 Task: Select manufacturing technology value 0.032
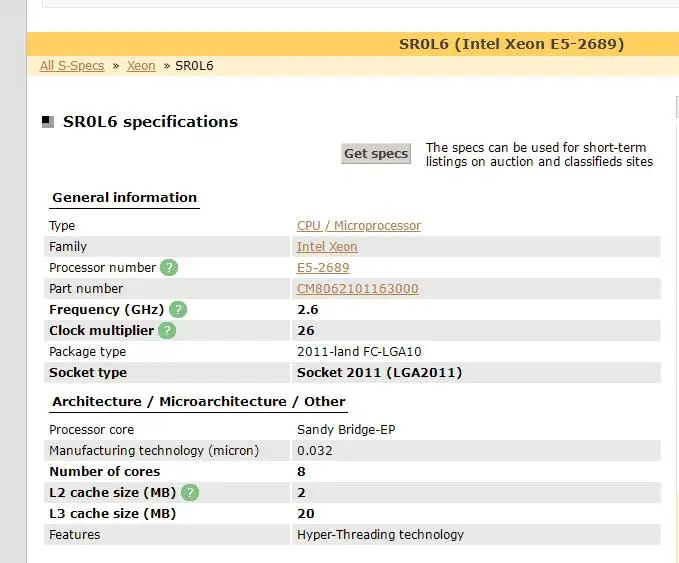pyautogui.click(x=314, y=450)
